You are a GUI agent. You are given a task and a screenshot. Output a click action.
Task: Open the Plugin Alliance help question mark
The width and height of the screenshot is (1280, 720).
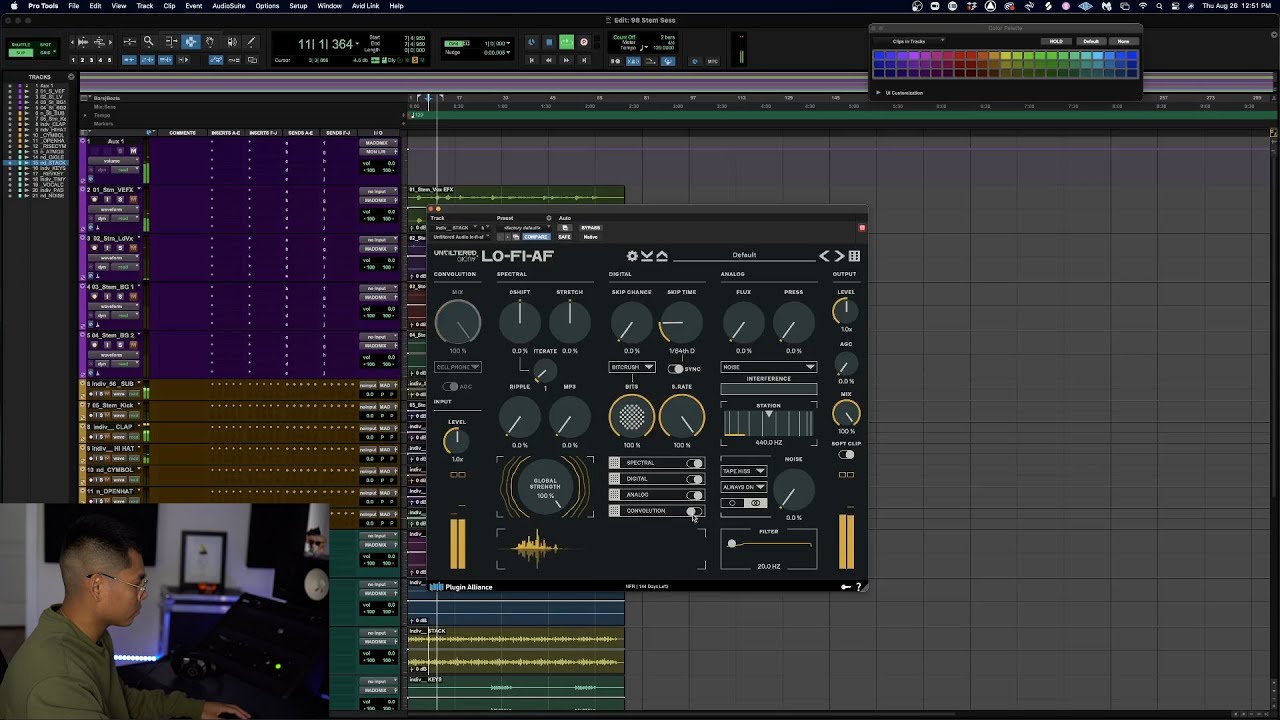point(859,587)
